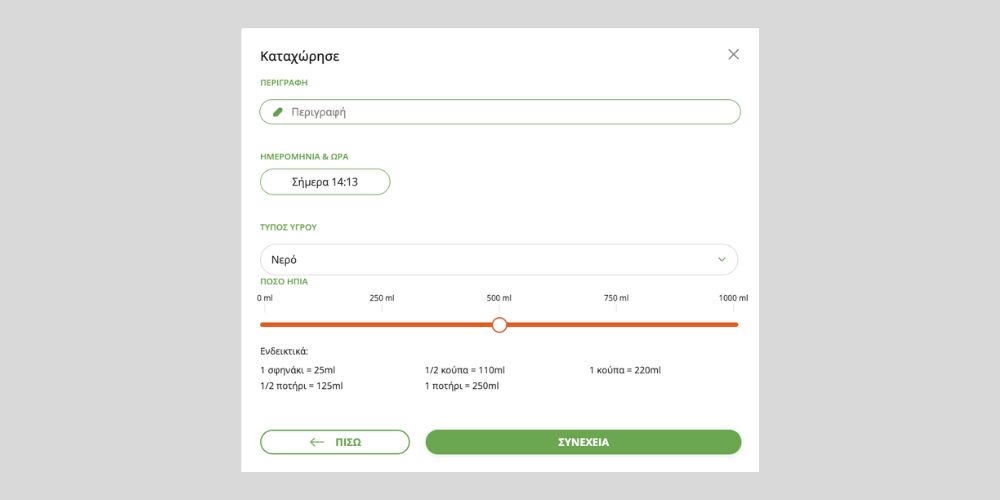
Task: Click the "1/2 ποτήρι = 125ml" hint
Action: tap(301, 386)
